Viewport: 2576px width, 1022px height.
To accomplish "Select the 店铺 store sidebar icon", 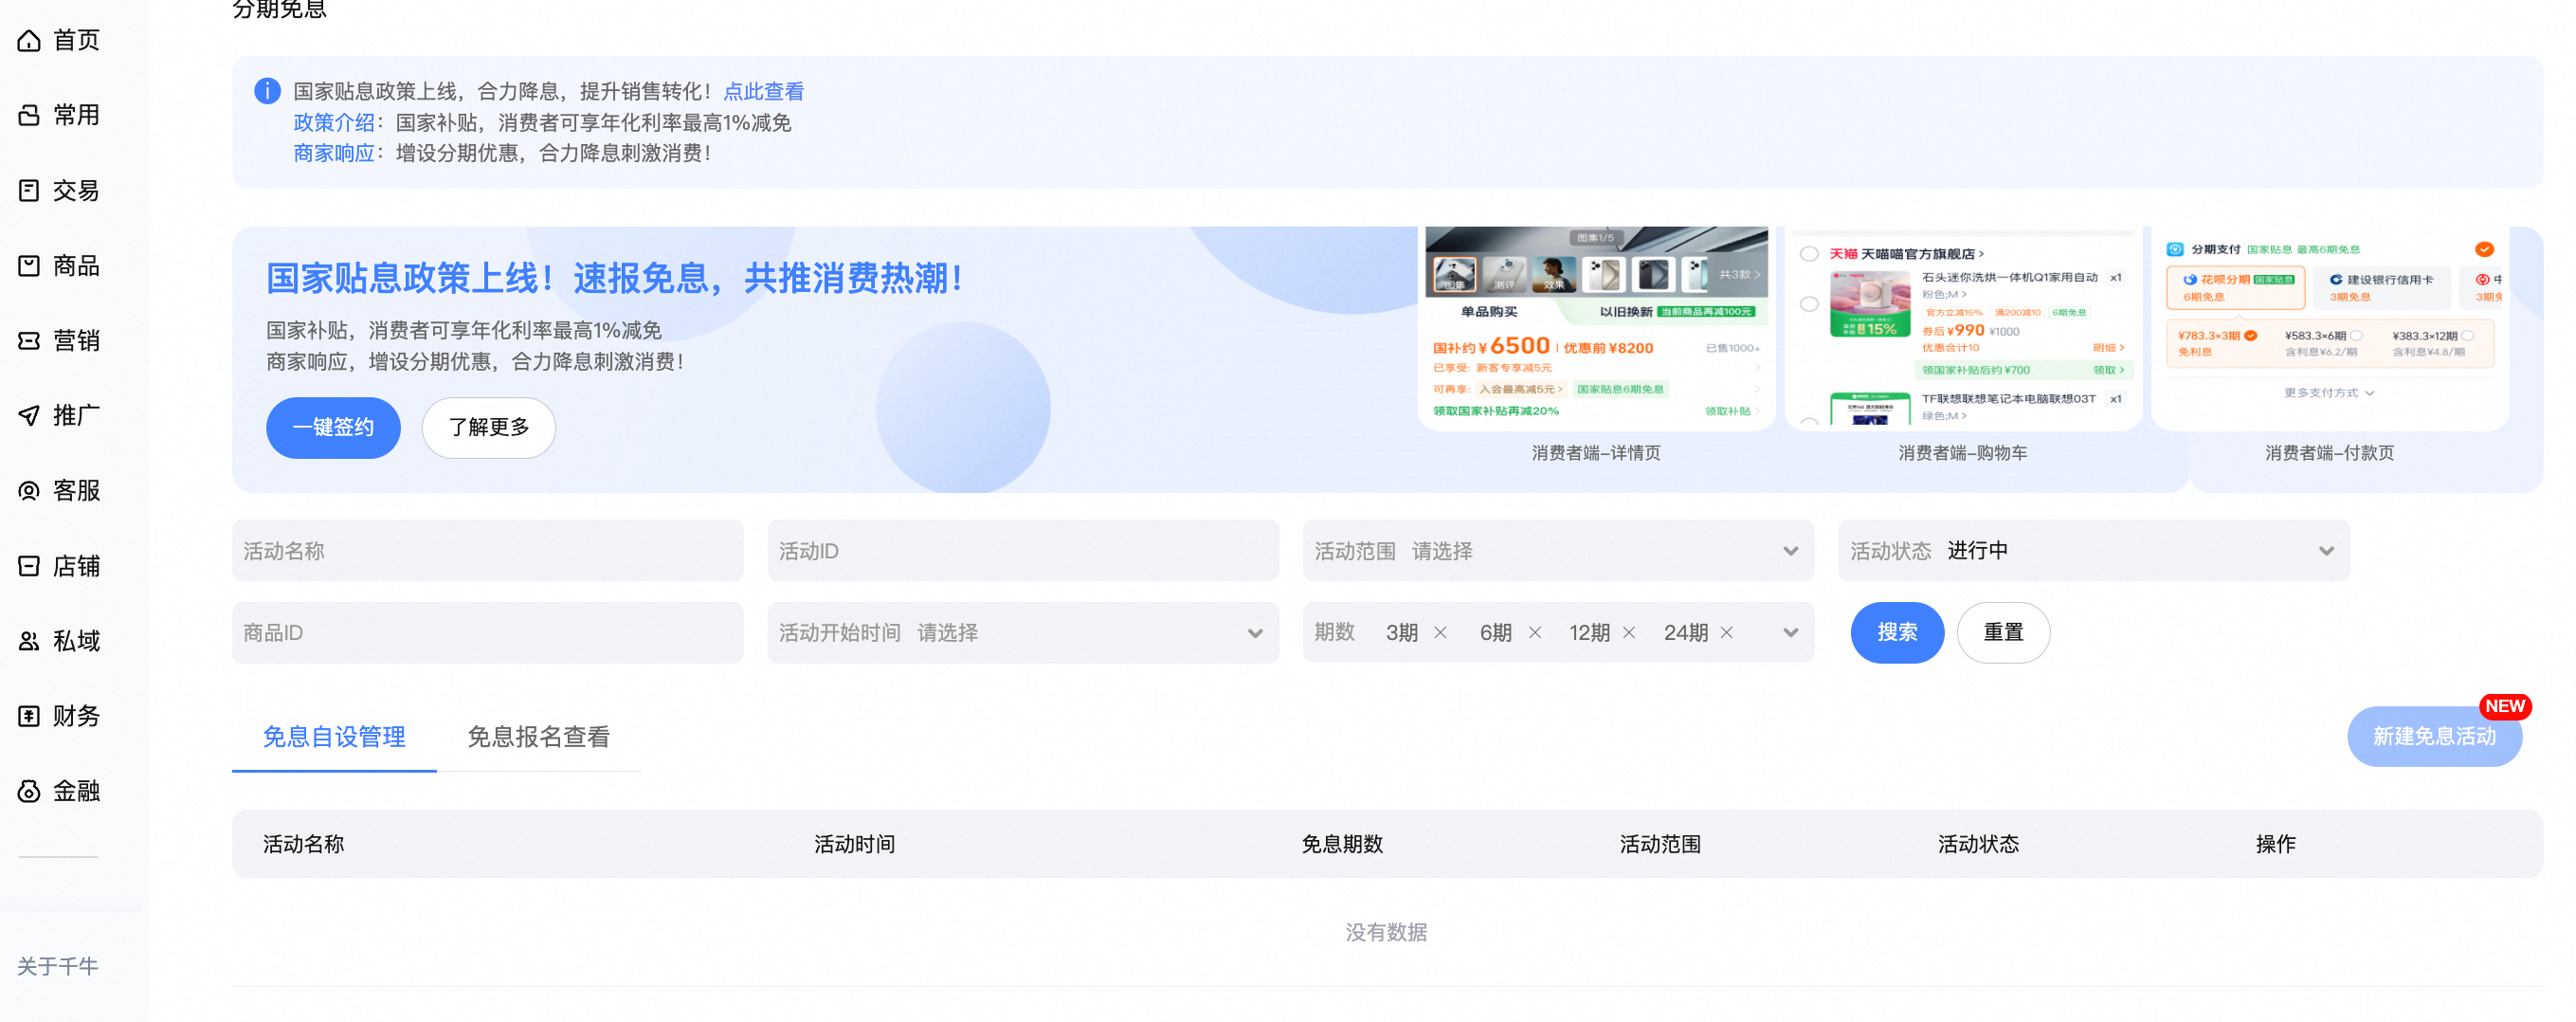I will [29, 566].
